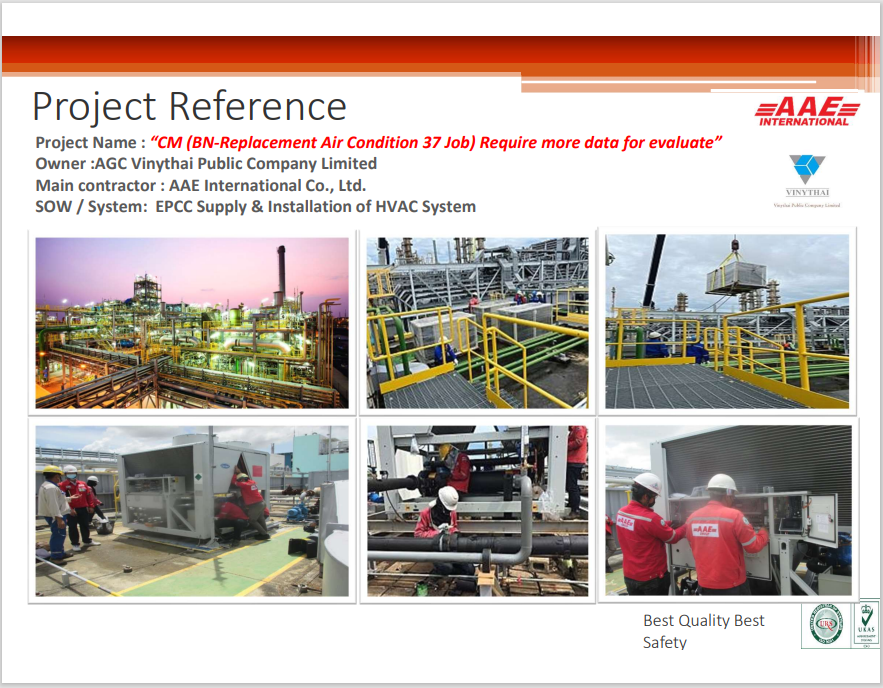Select the photo of worker near black pipes
883x688 pixels.
tap(477, 511)
